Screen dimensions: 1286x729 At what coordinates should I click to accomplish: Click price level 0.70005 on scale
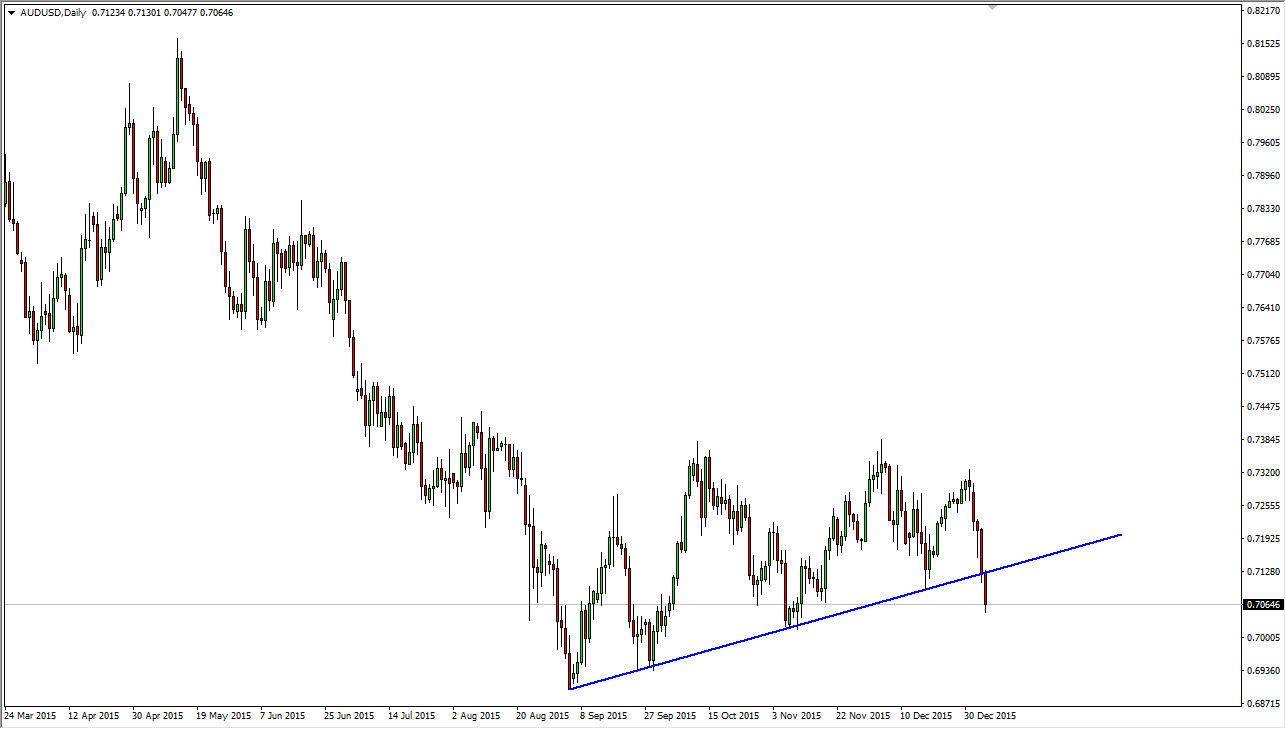[1264, 638]
